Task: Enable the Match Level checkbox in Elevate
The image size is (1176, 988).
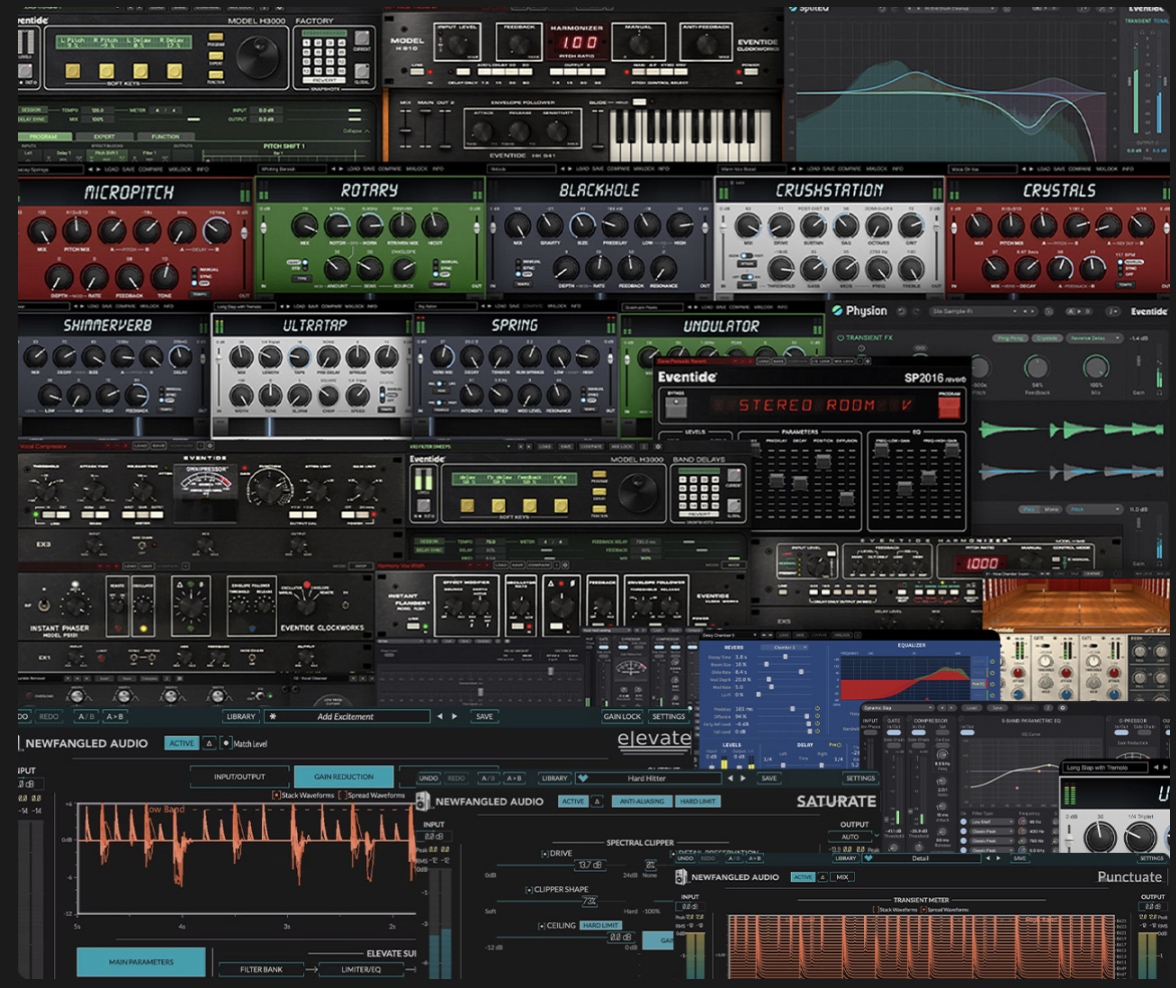Action: tap(226, 743)
